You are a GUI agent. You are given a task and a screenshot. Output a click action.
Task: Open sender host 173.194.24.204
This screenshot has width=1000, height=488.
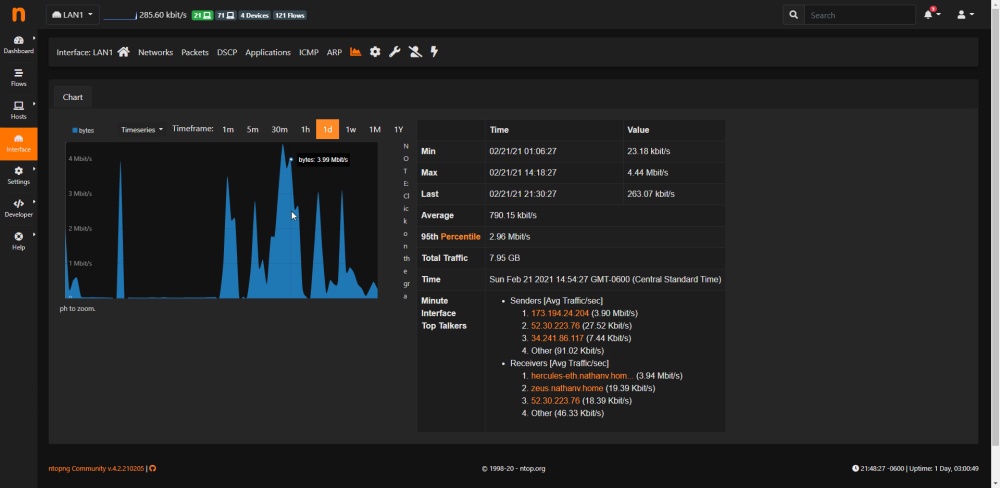(x=560, y=313)
